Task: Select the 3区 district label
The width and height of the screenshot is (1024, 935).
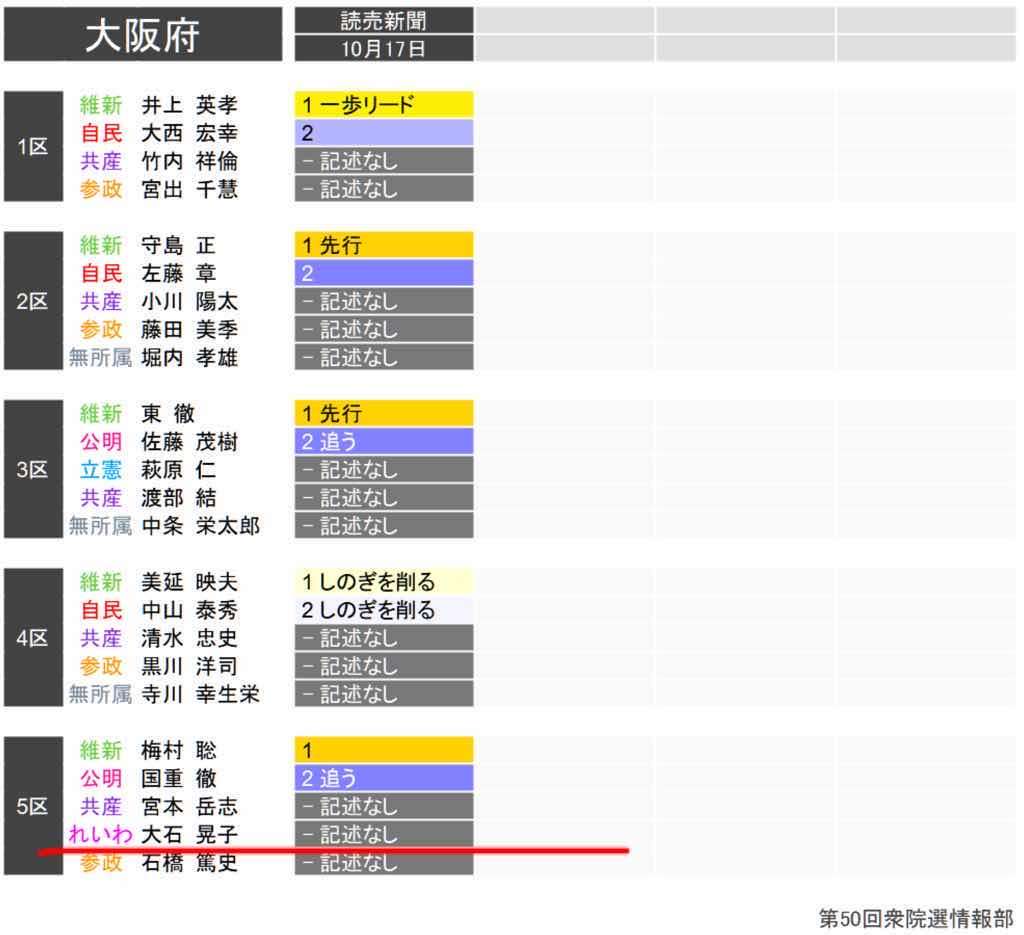Action: [x=32, y=469]
